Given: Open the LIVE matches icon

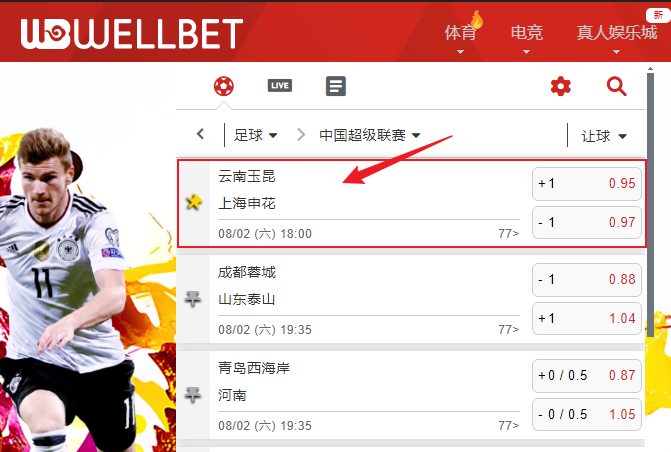Looking at the screenshot, I should [x=280, y=86].
